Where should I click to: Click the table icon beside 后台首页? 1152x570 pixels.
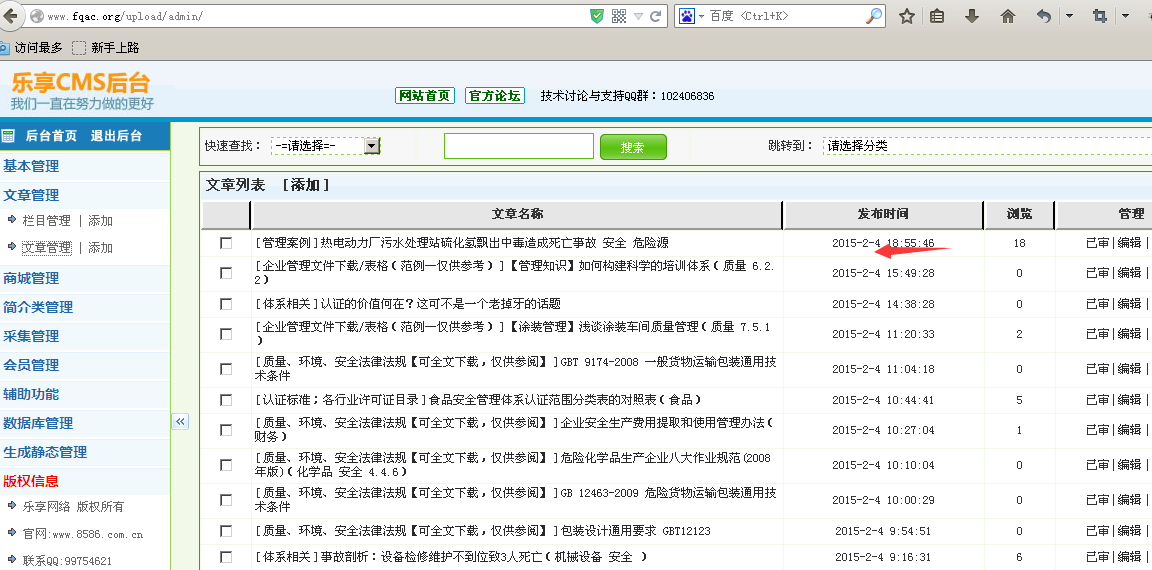9,136
